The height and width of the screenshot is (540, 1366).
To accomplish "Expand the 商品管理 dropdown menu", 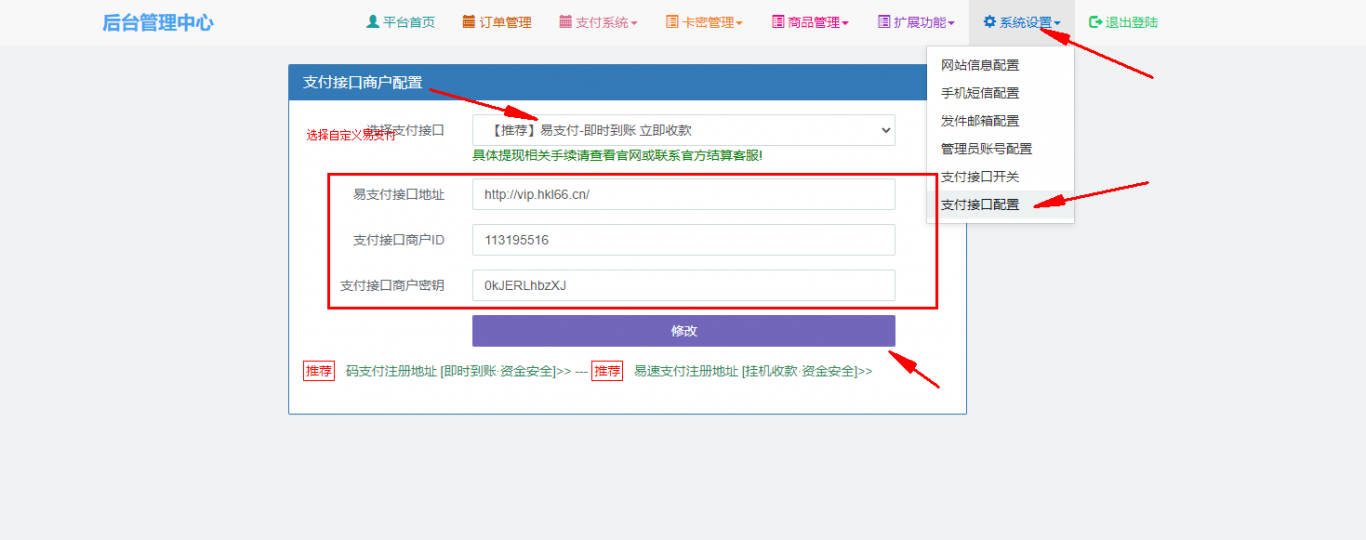I will tap(845, 23).
